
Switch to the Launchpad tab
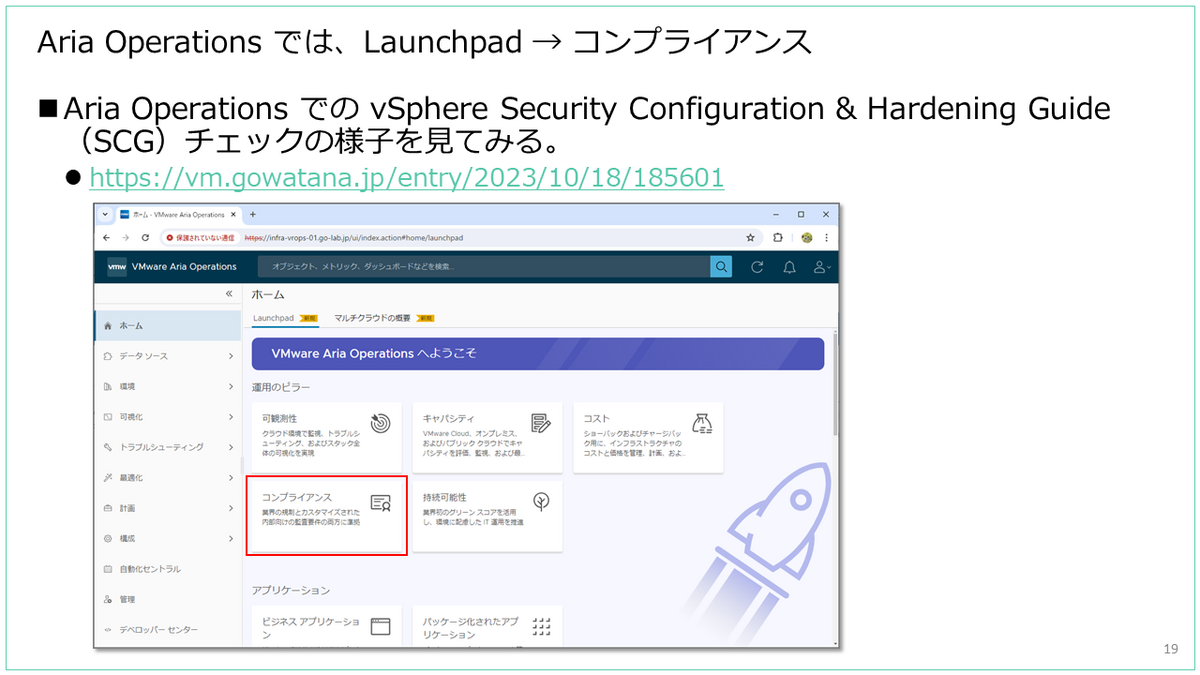[284, 317]
